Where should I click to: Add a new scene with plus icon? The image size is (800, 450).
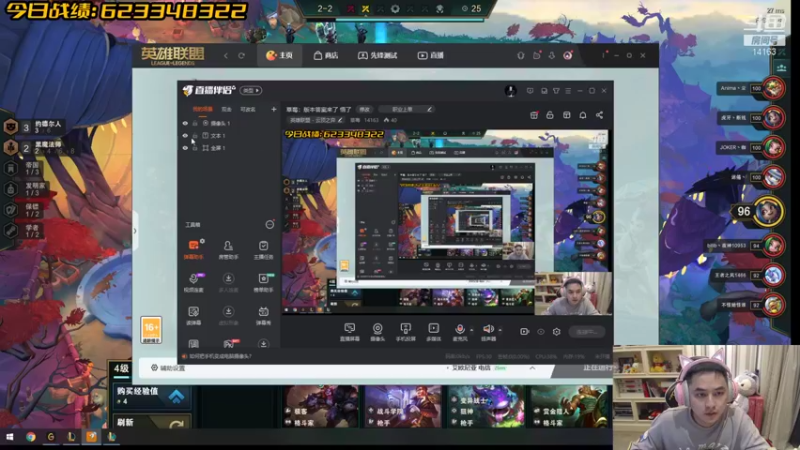coord(273,109)
